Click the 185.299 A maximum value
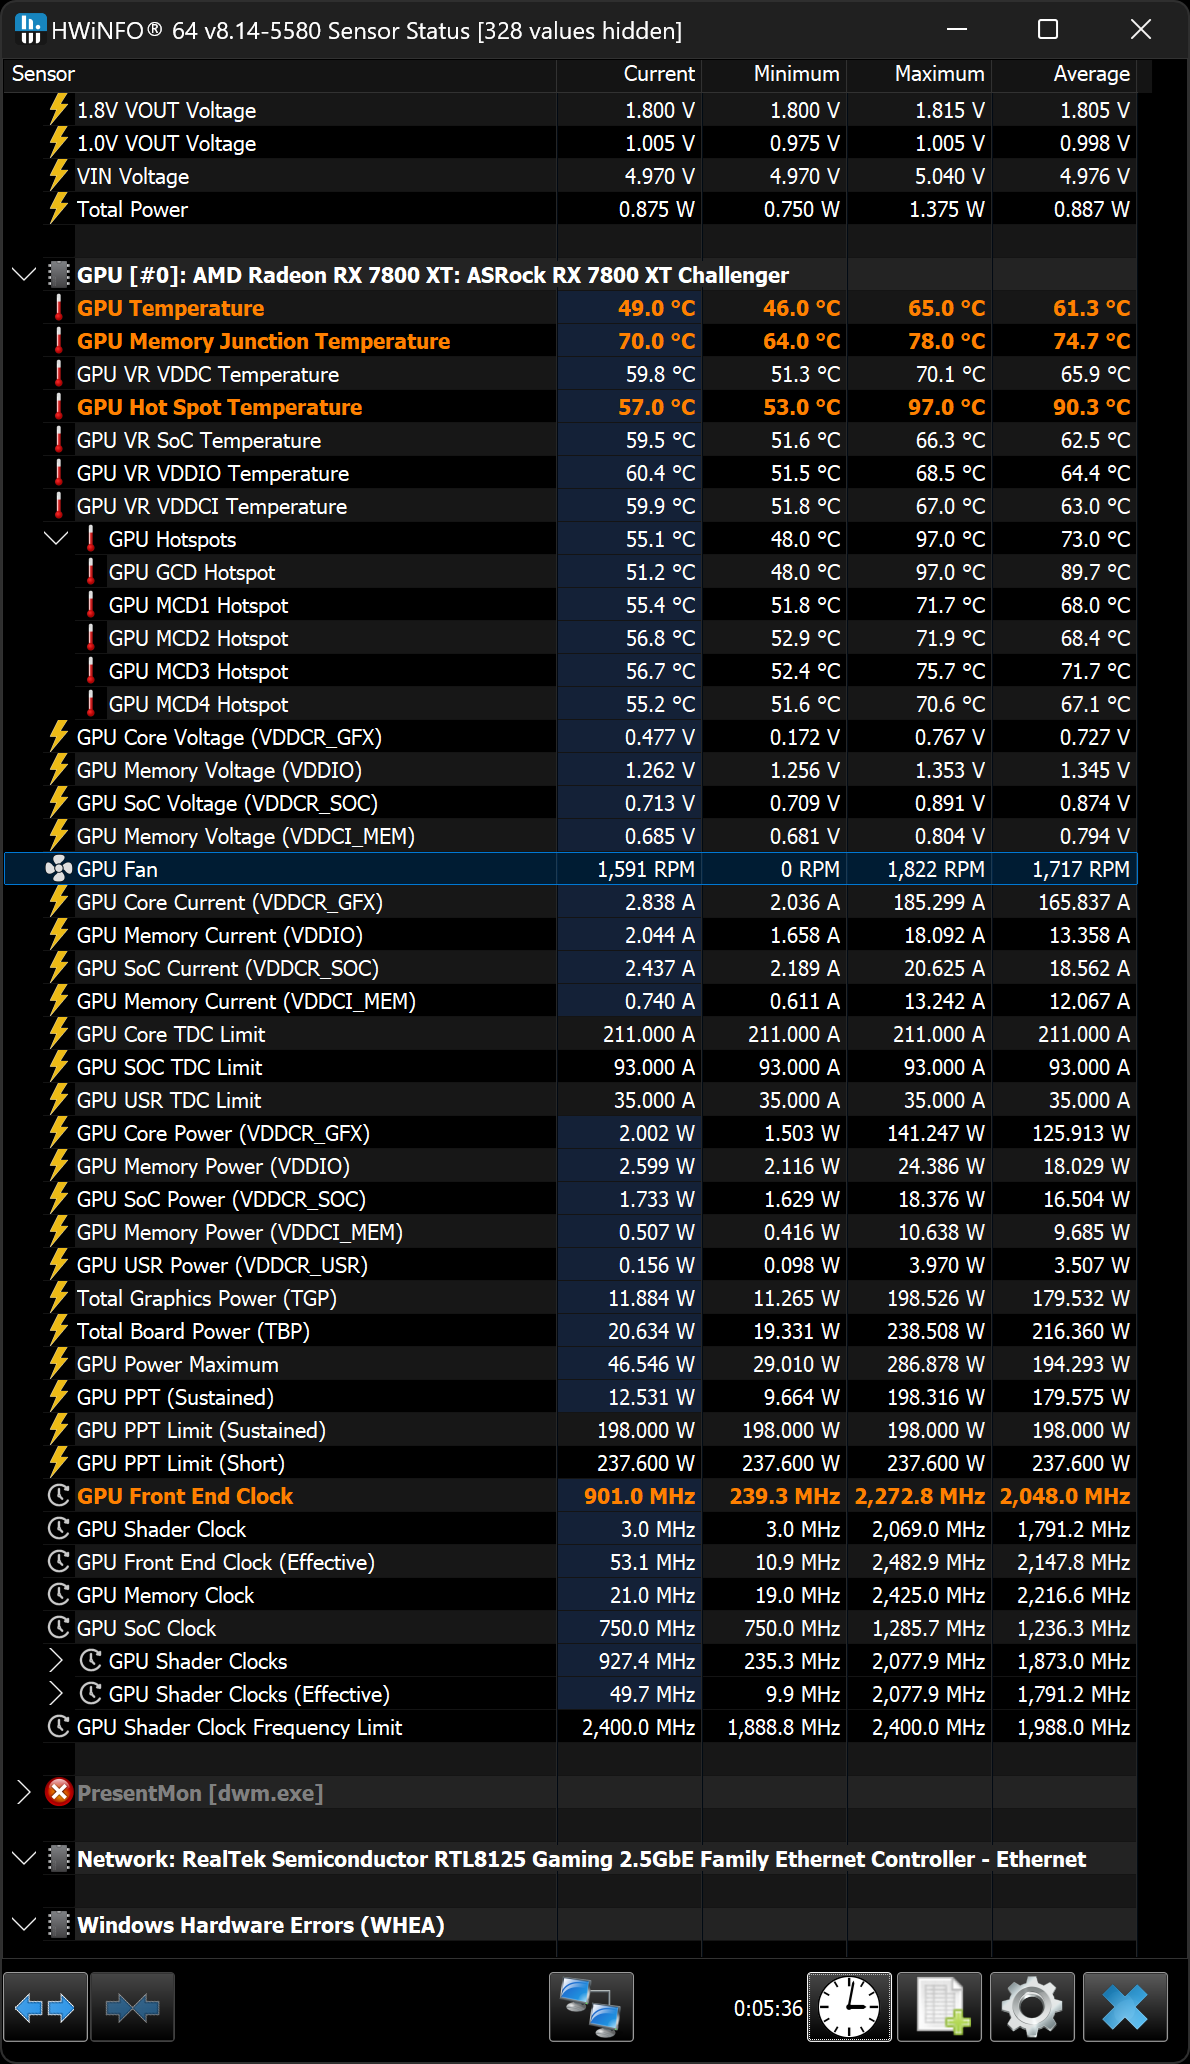The width and height of the screenshot is (1190, 2064). [x=939, y=902]
